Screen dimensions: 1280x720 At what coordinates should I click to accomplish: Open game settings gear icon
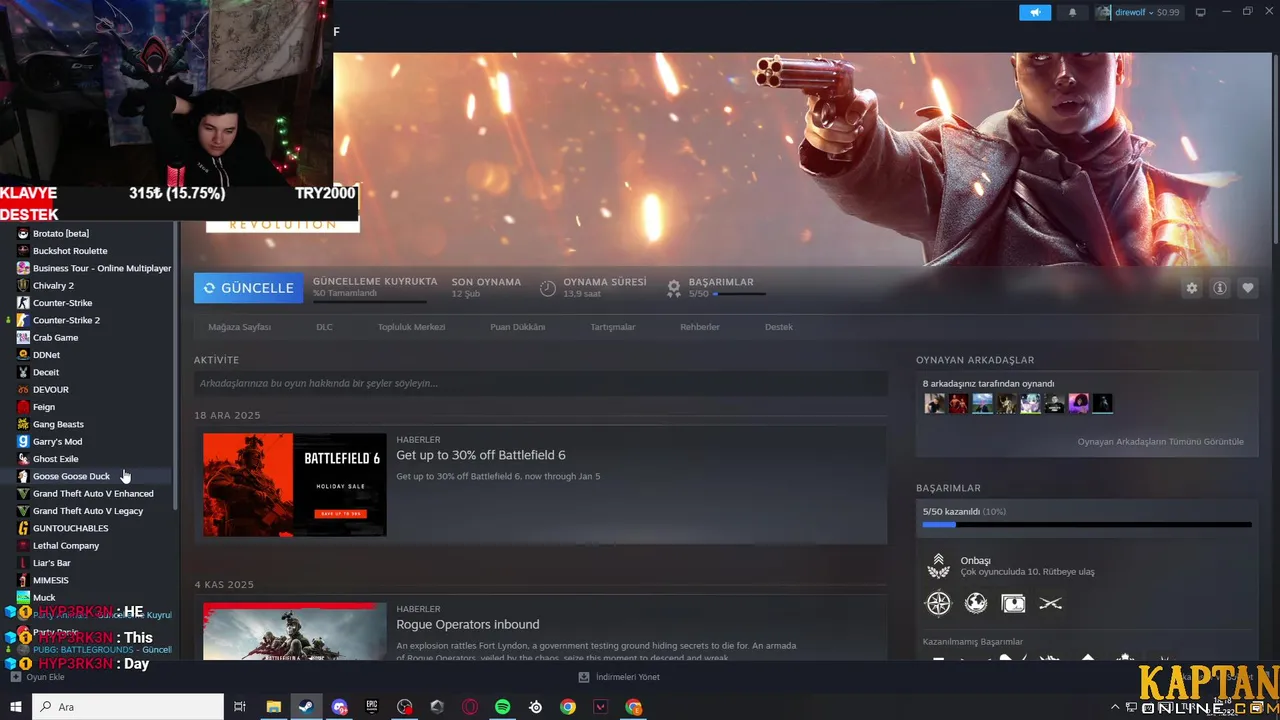tap(1191, 288)
